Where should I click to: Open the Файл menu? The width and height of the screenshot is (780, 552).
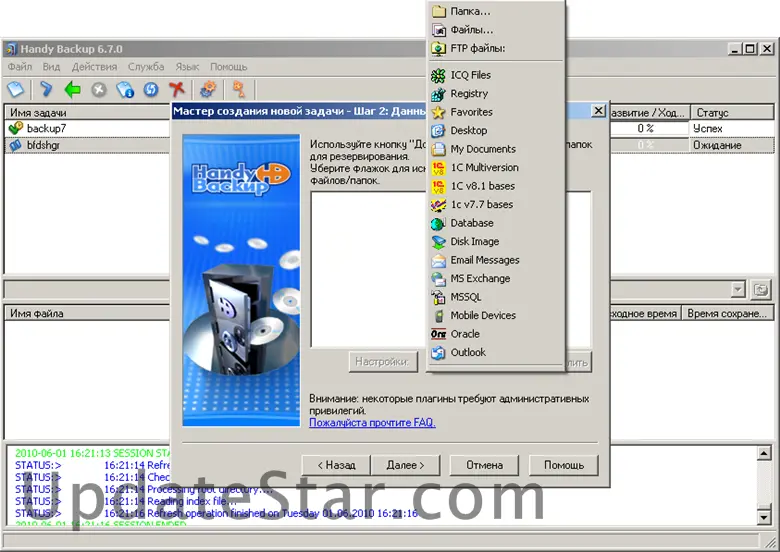20,67
